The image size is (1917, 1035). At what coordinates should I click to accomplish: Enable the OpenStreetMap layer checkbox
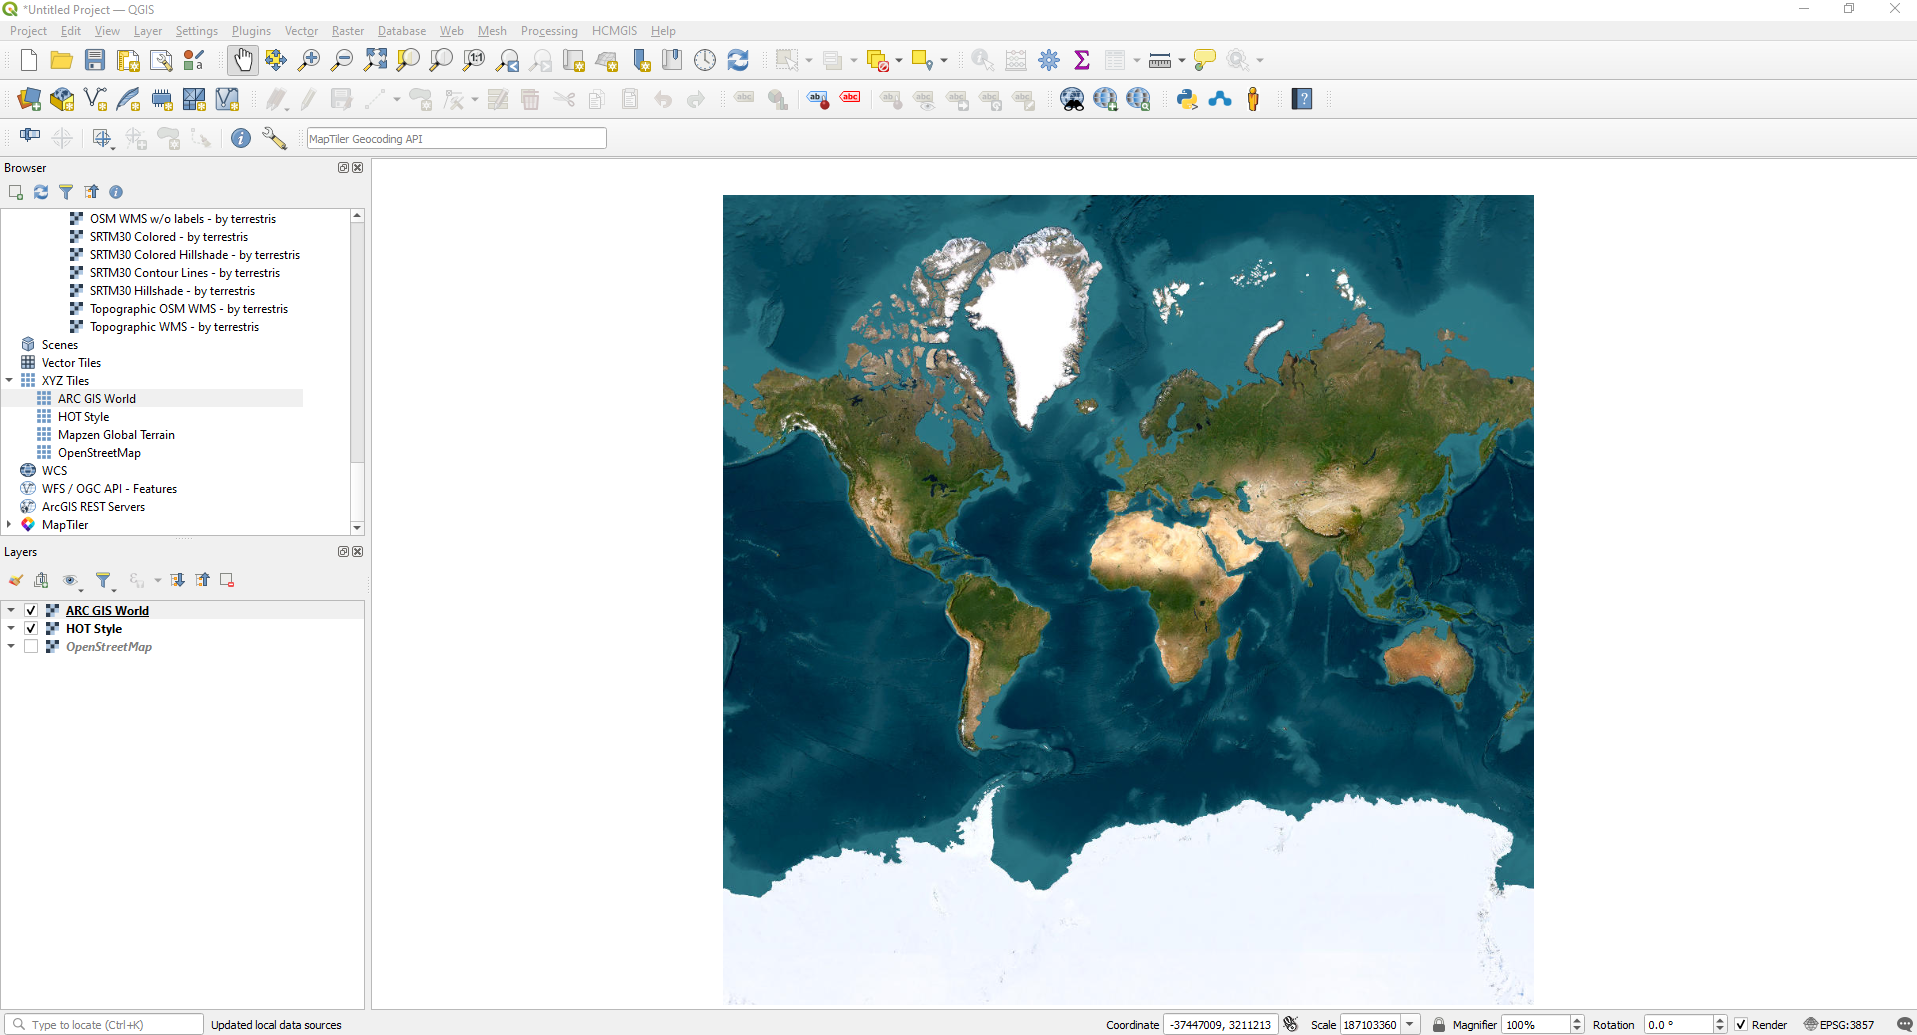(31, 647)
